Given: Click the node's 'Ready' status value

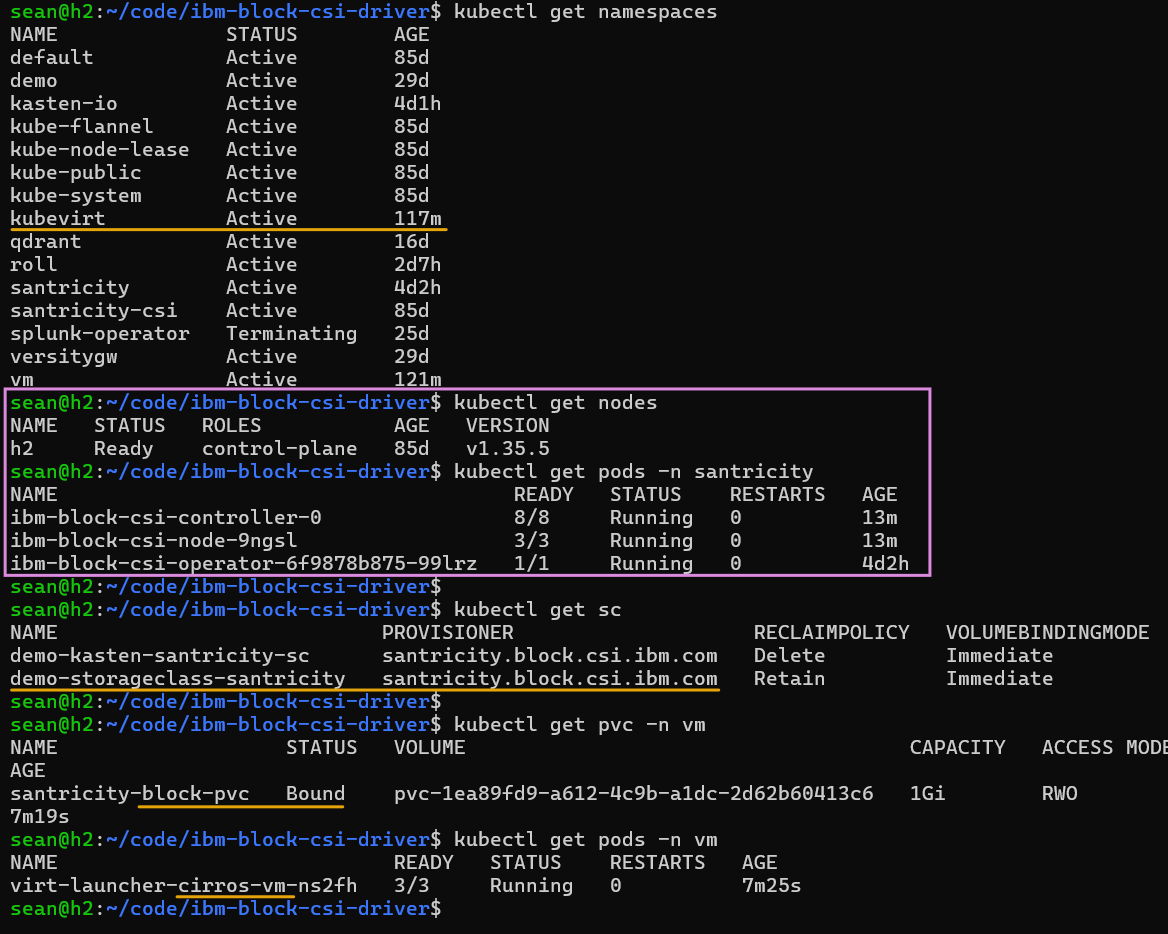Looking at the screenshot, I should (x=123, y=449).
